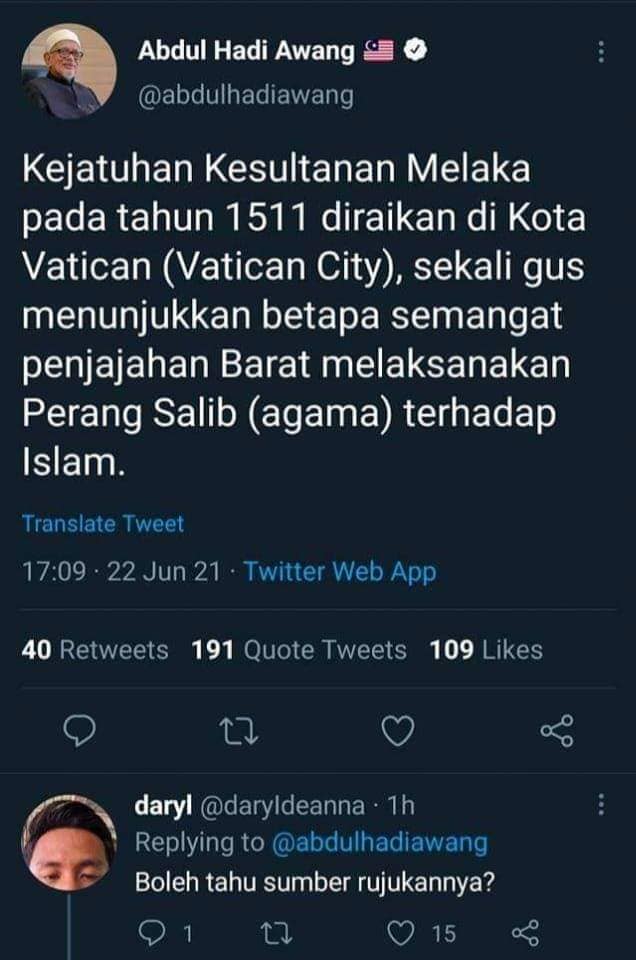Reply to daryl's comment using its bubble icon
The image size is (636, 960).
click(151, 933)
